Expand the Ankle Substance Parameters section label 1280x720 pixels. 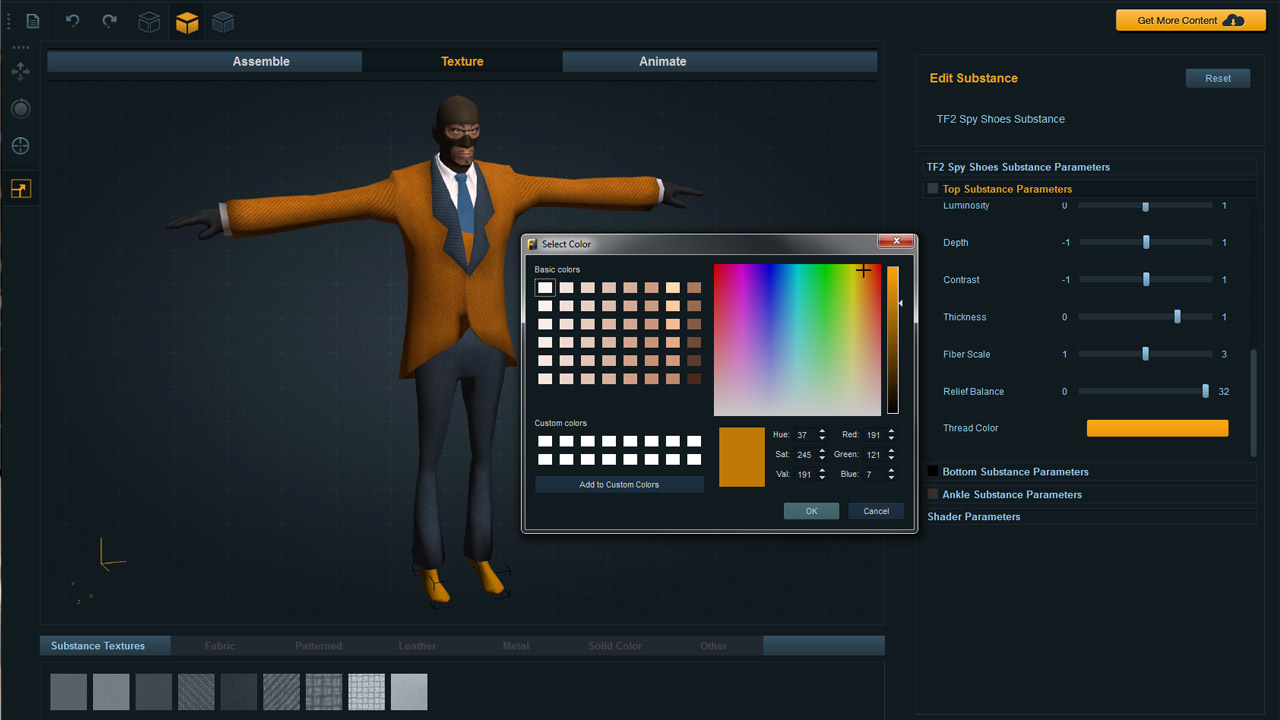click(1012, 494)
